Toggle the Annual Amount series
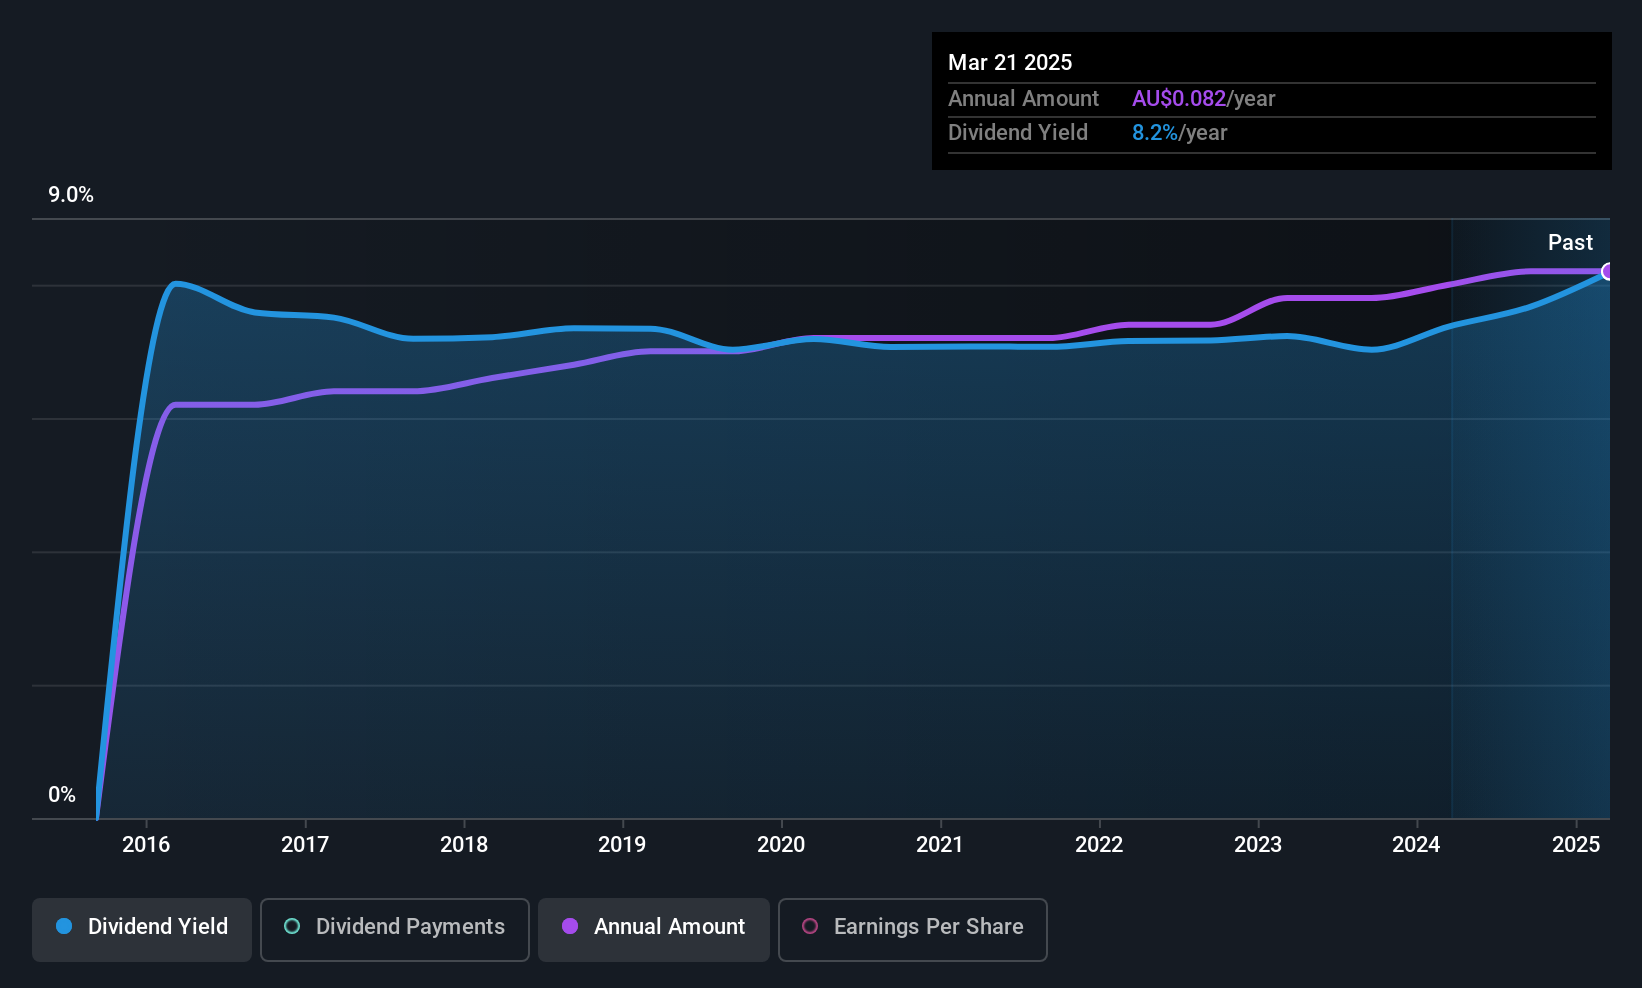This screenshot has width=1642, height=988. 654,930
